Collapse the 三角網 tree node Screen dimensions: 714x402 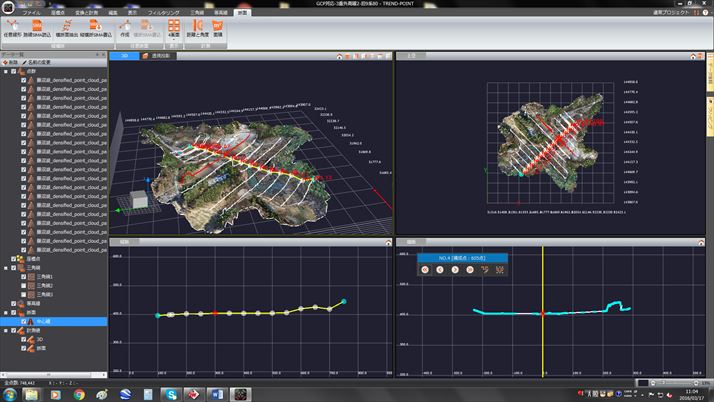(x=6, y=268)
